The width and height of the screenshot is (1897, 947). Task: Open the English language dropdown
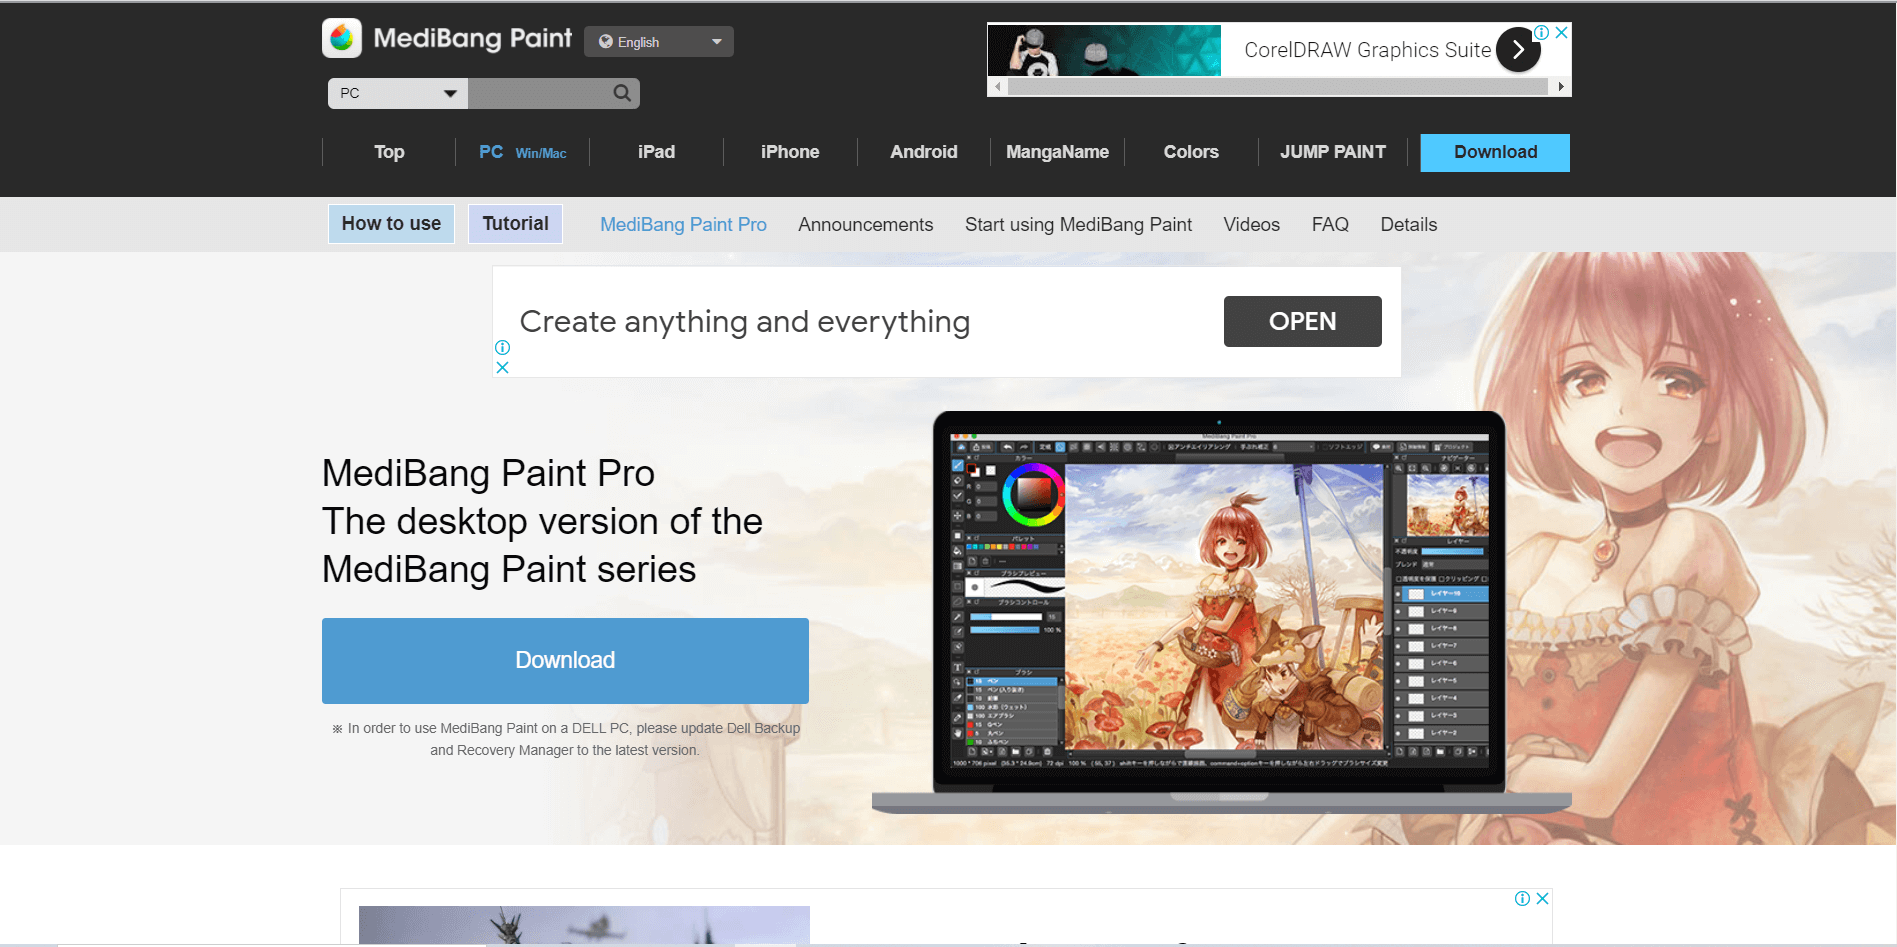coord(659,42)
